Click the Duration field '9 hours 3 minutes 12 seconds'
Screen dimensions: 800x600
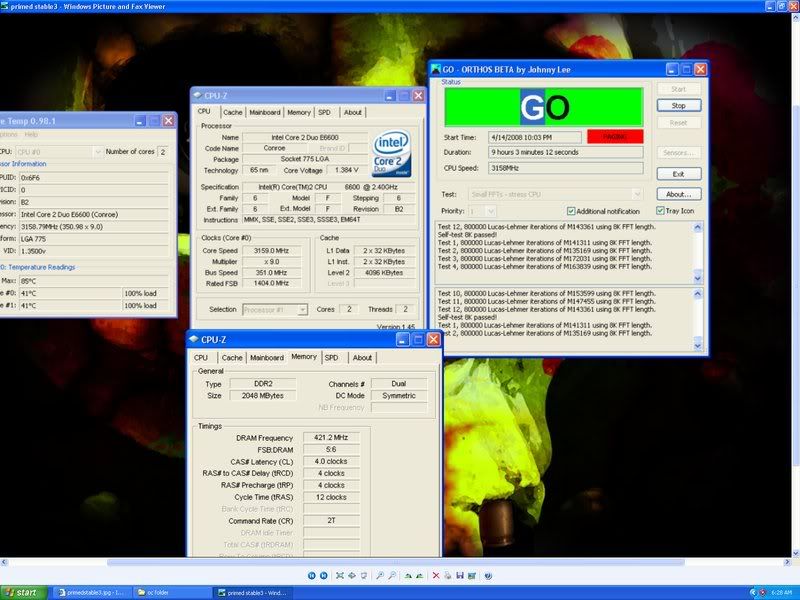[565, 152]
